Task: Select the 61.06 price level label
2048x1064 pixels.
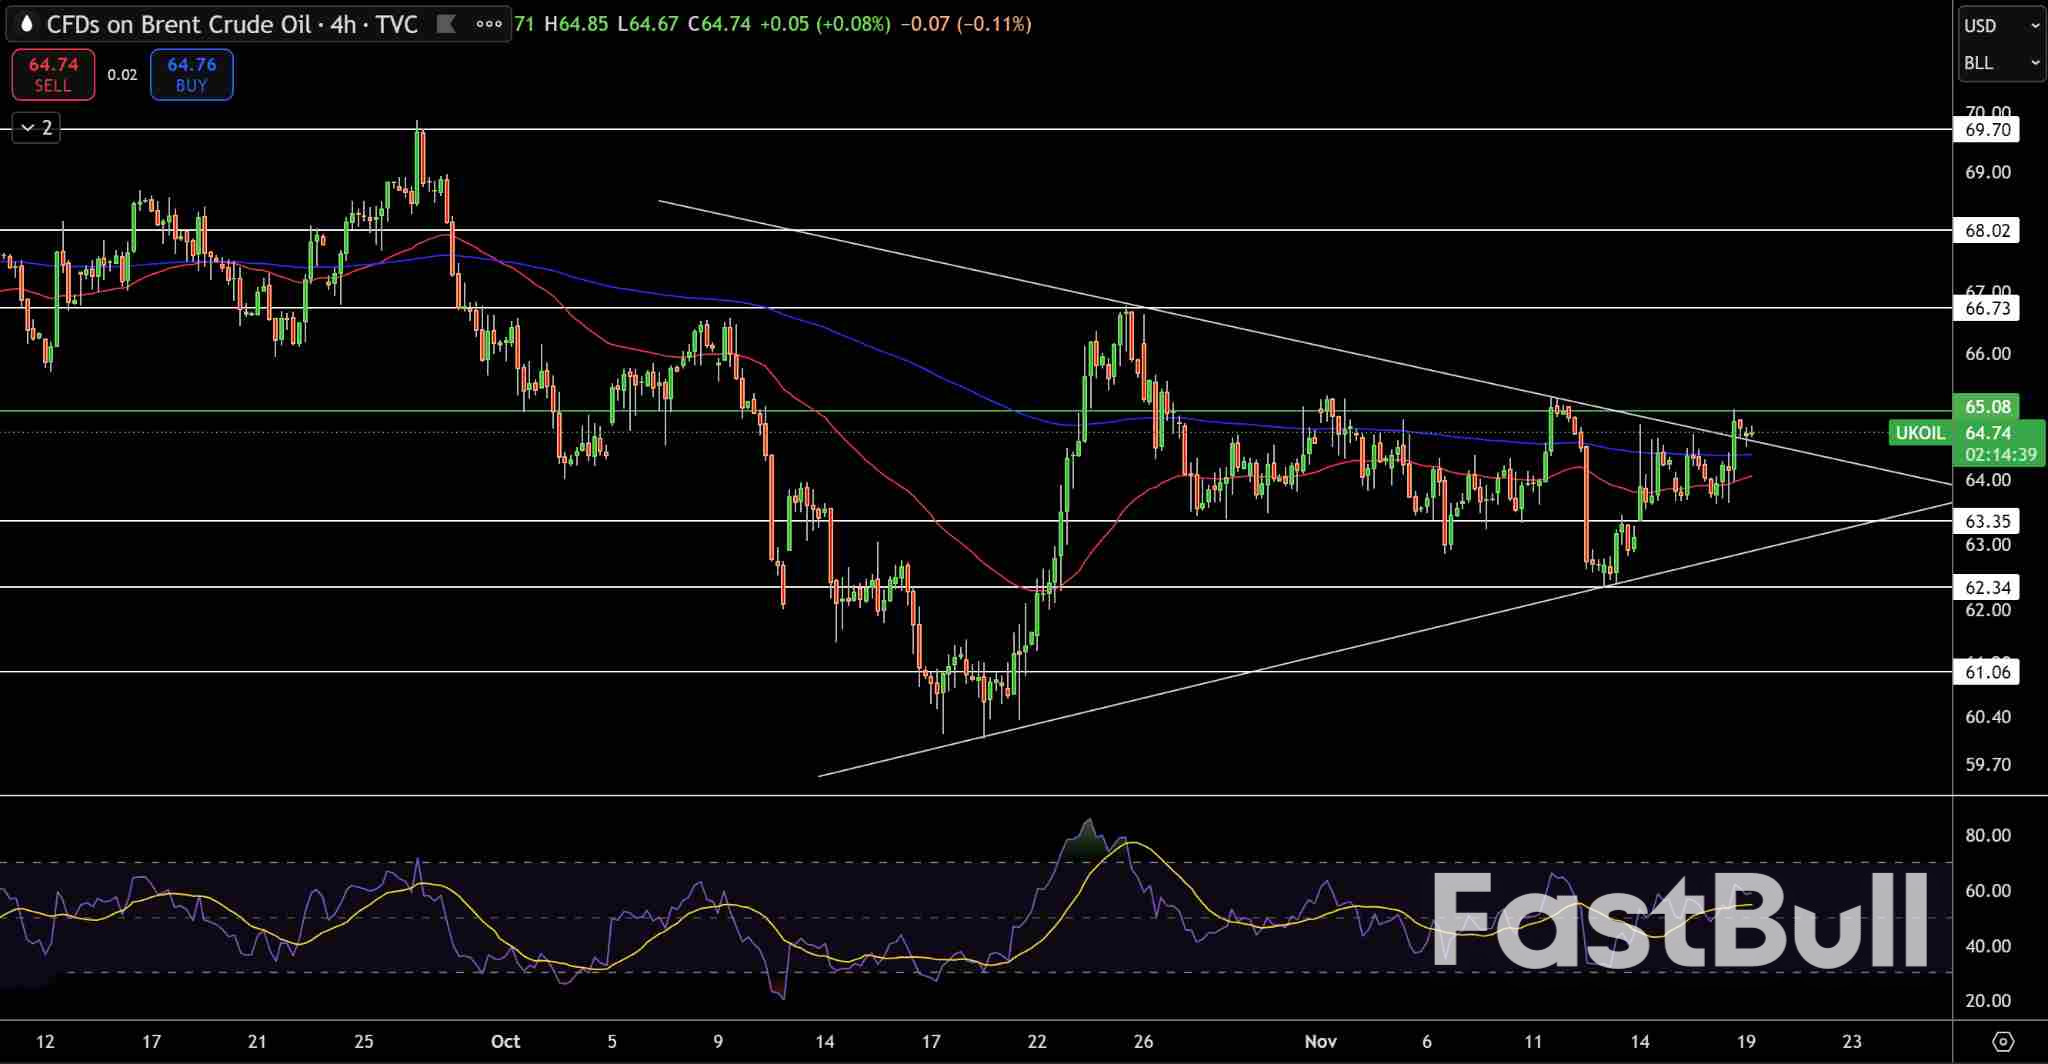Action: pos(1987,672)
